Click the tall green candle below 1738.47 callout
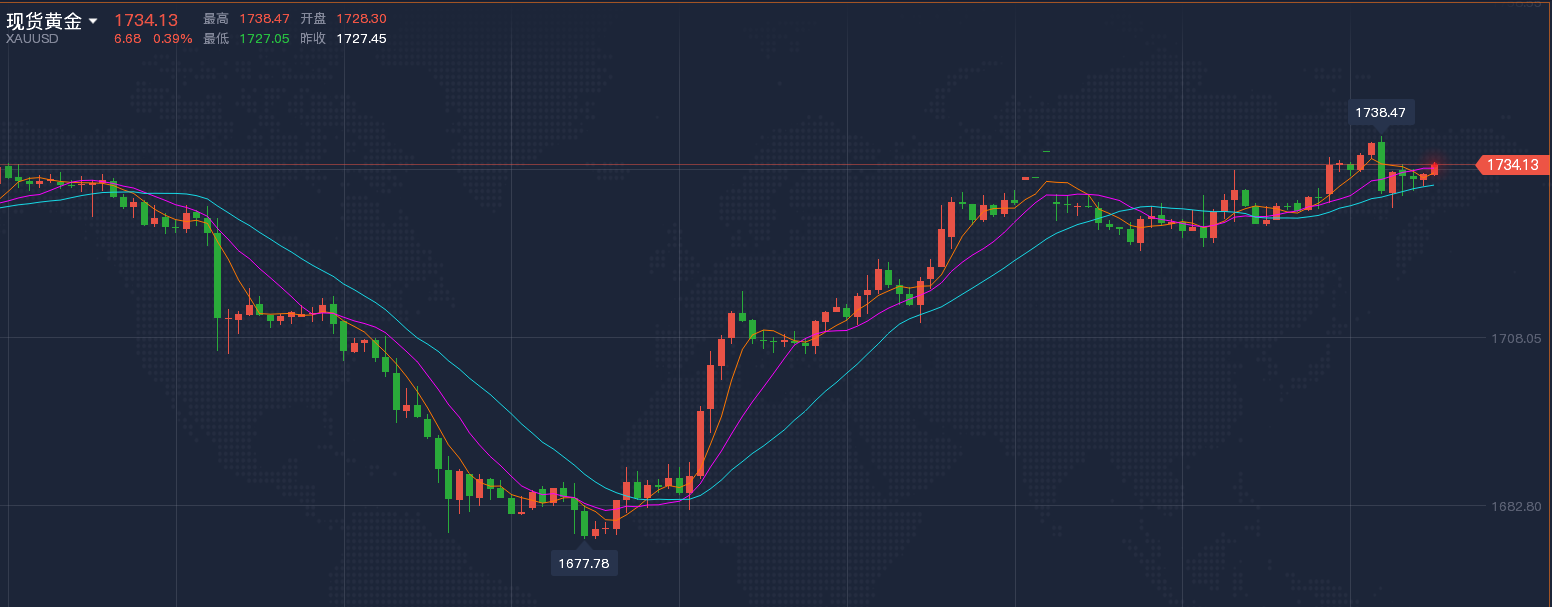Image resolution: width=1552 pixels, height=607 pixels. tap(1381, 165)
